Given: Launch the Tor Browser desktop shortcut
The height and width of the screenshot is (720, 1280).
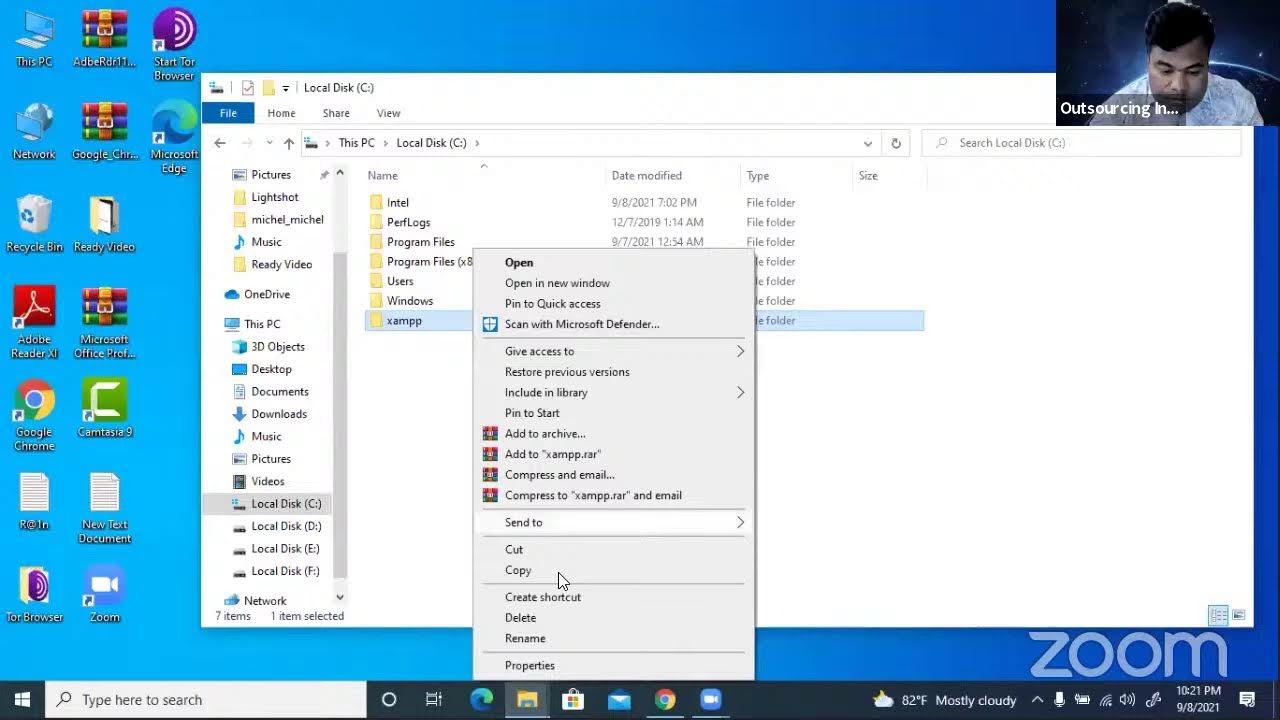Looking at the screenshot, I should tap(34, 594).
